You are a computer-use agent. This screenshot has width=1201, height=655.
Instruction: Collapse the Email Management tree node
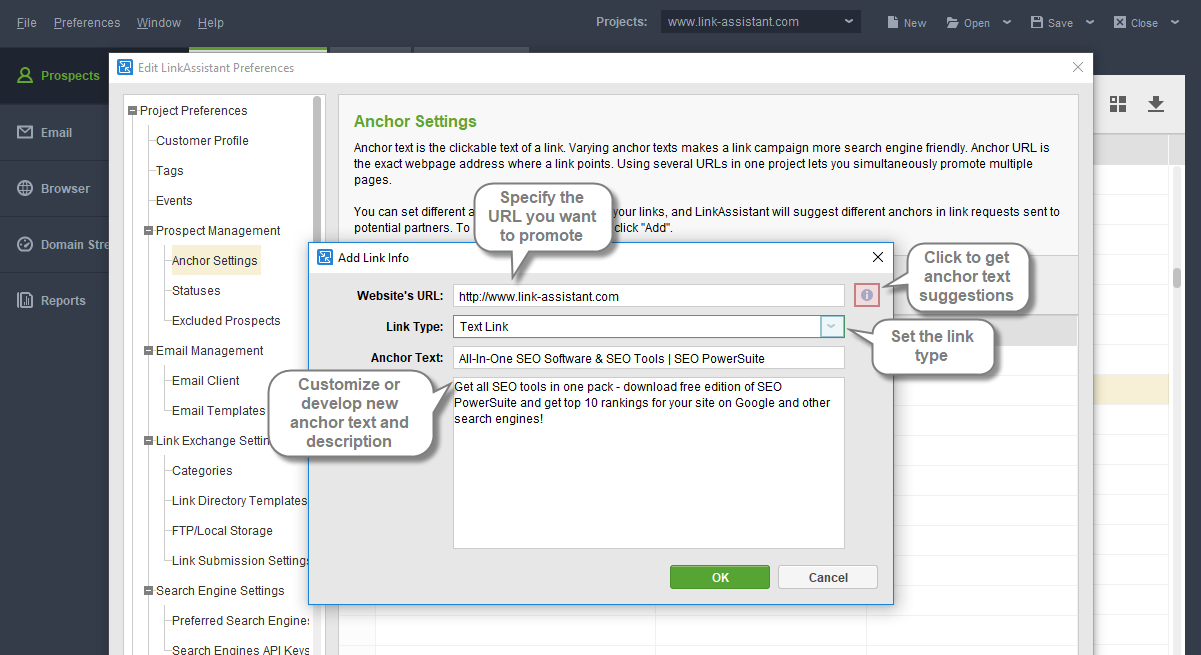pos(149,351)
